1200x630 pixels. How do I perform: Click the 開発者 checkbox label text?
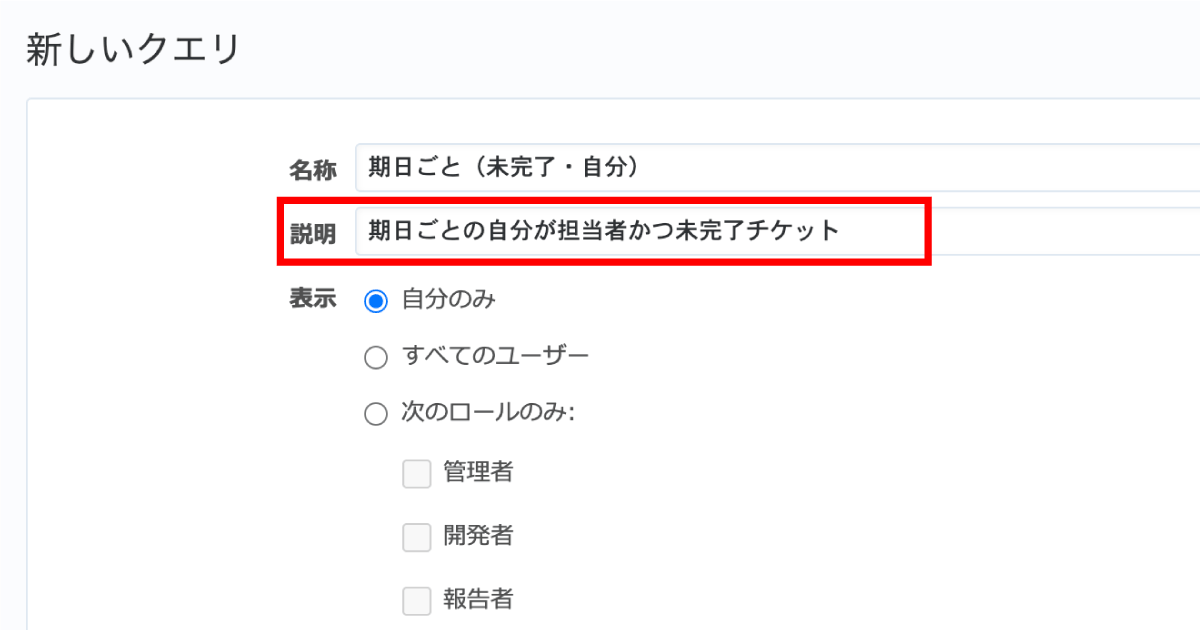click(x=478, y=536)
